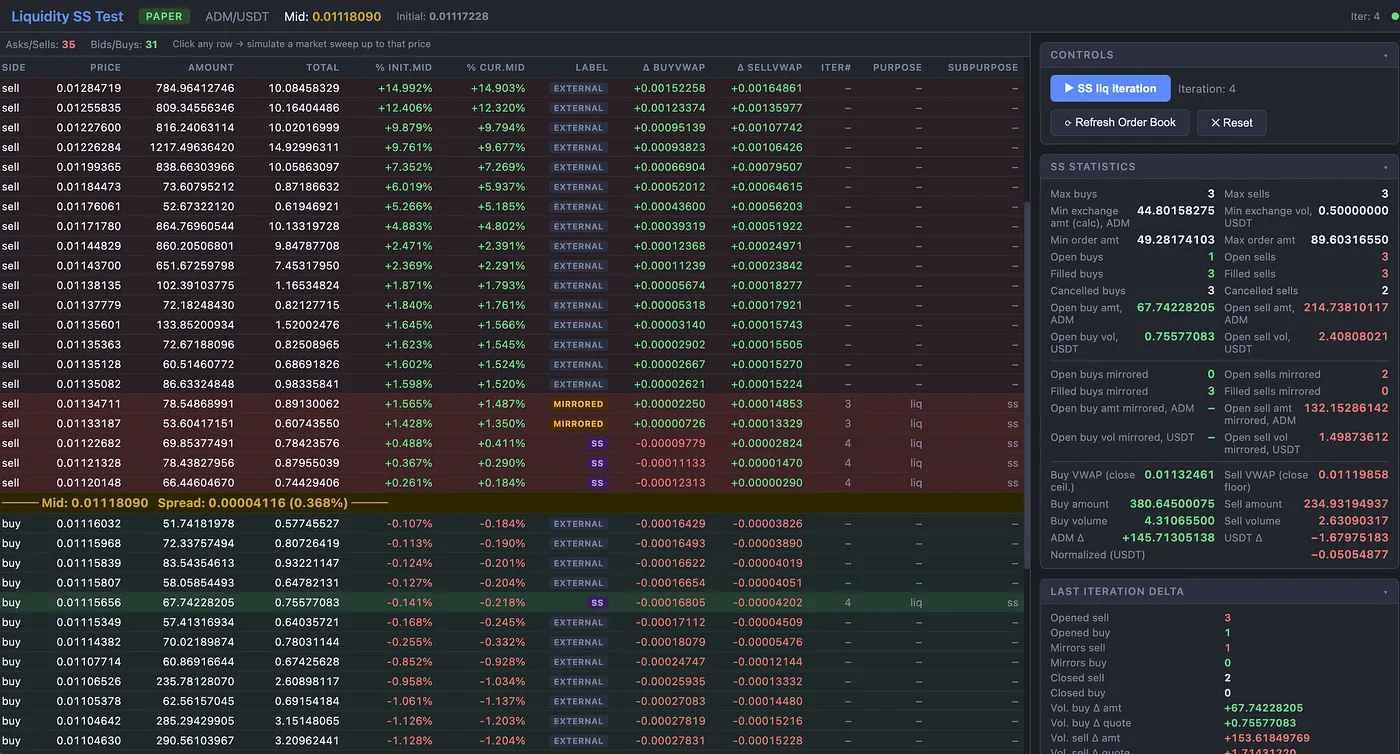Click the SUBPURPOSE column header
Viewport: 1400px width, 754px height.
(x=983, y=67)
